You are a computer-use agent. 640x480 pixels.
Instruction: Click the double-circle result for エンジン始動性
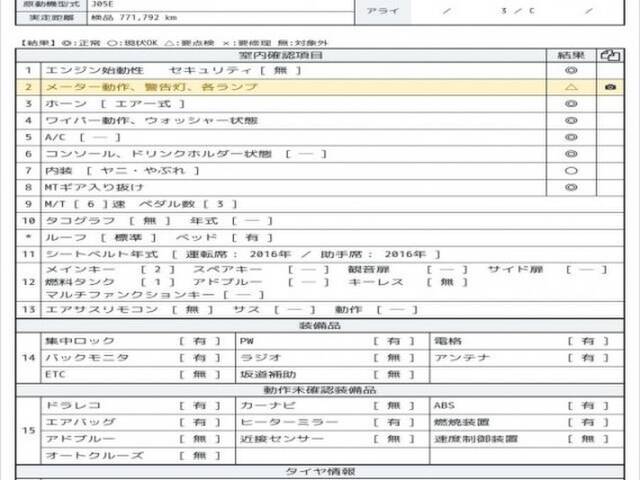pos(571,70)
